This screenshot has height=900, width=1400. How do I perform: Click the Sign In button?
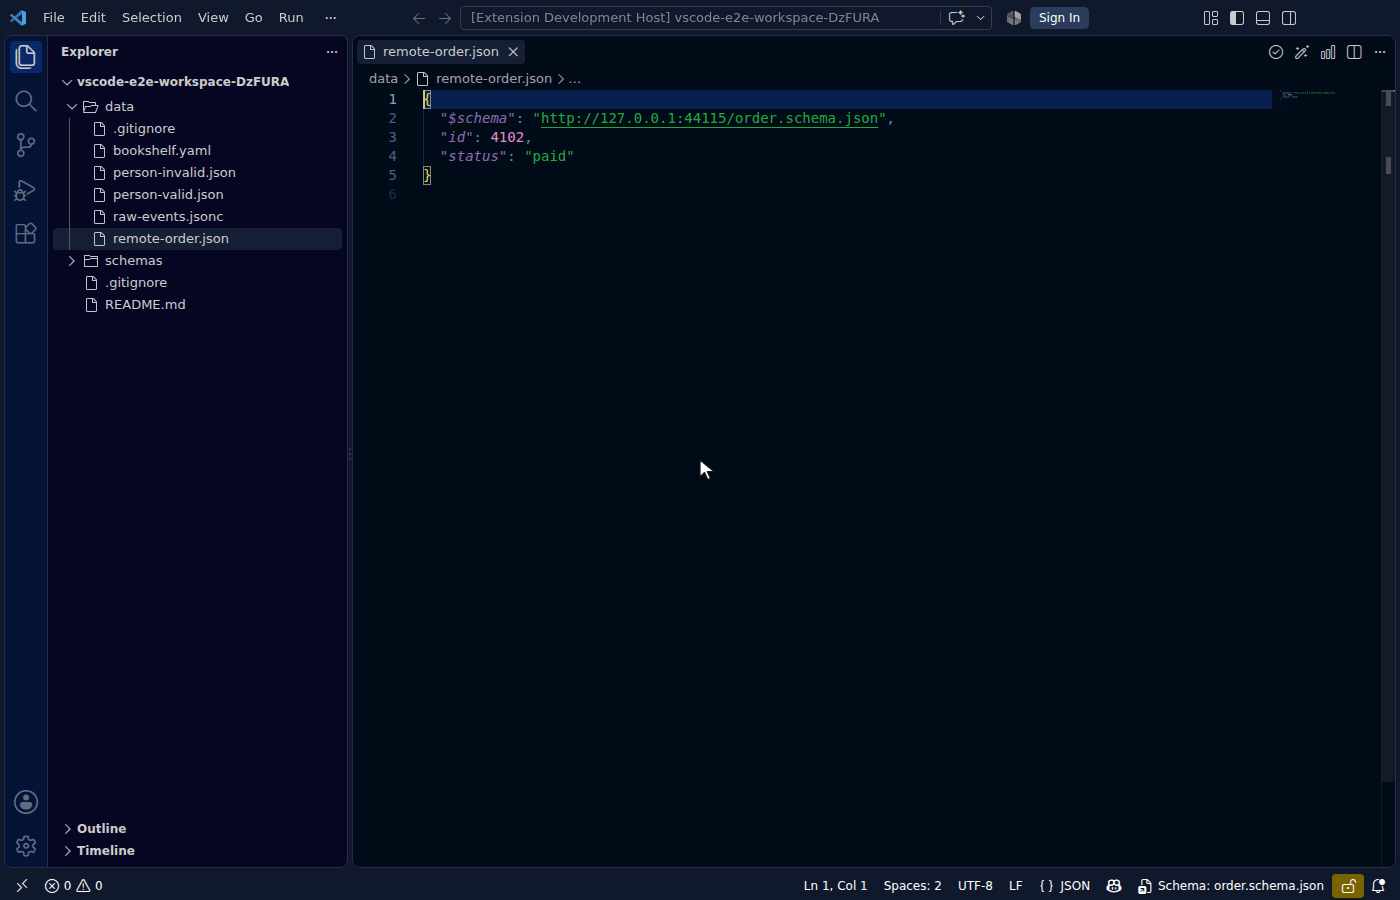click(x=1059, y=18)
